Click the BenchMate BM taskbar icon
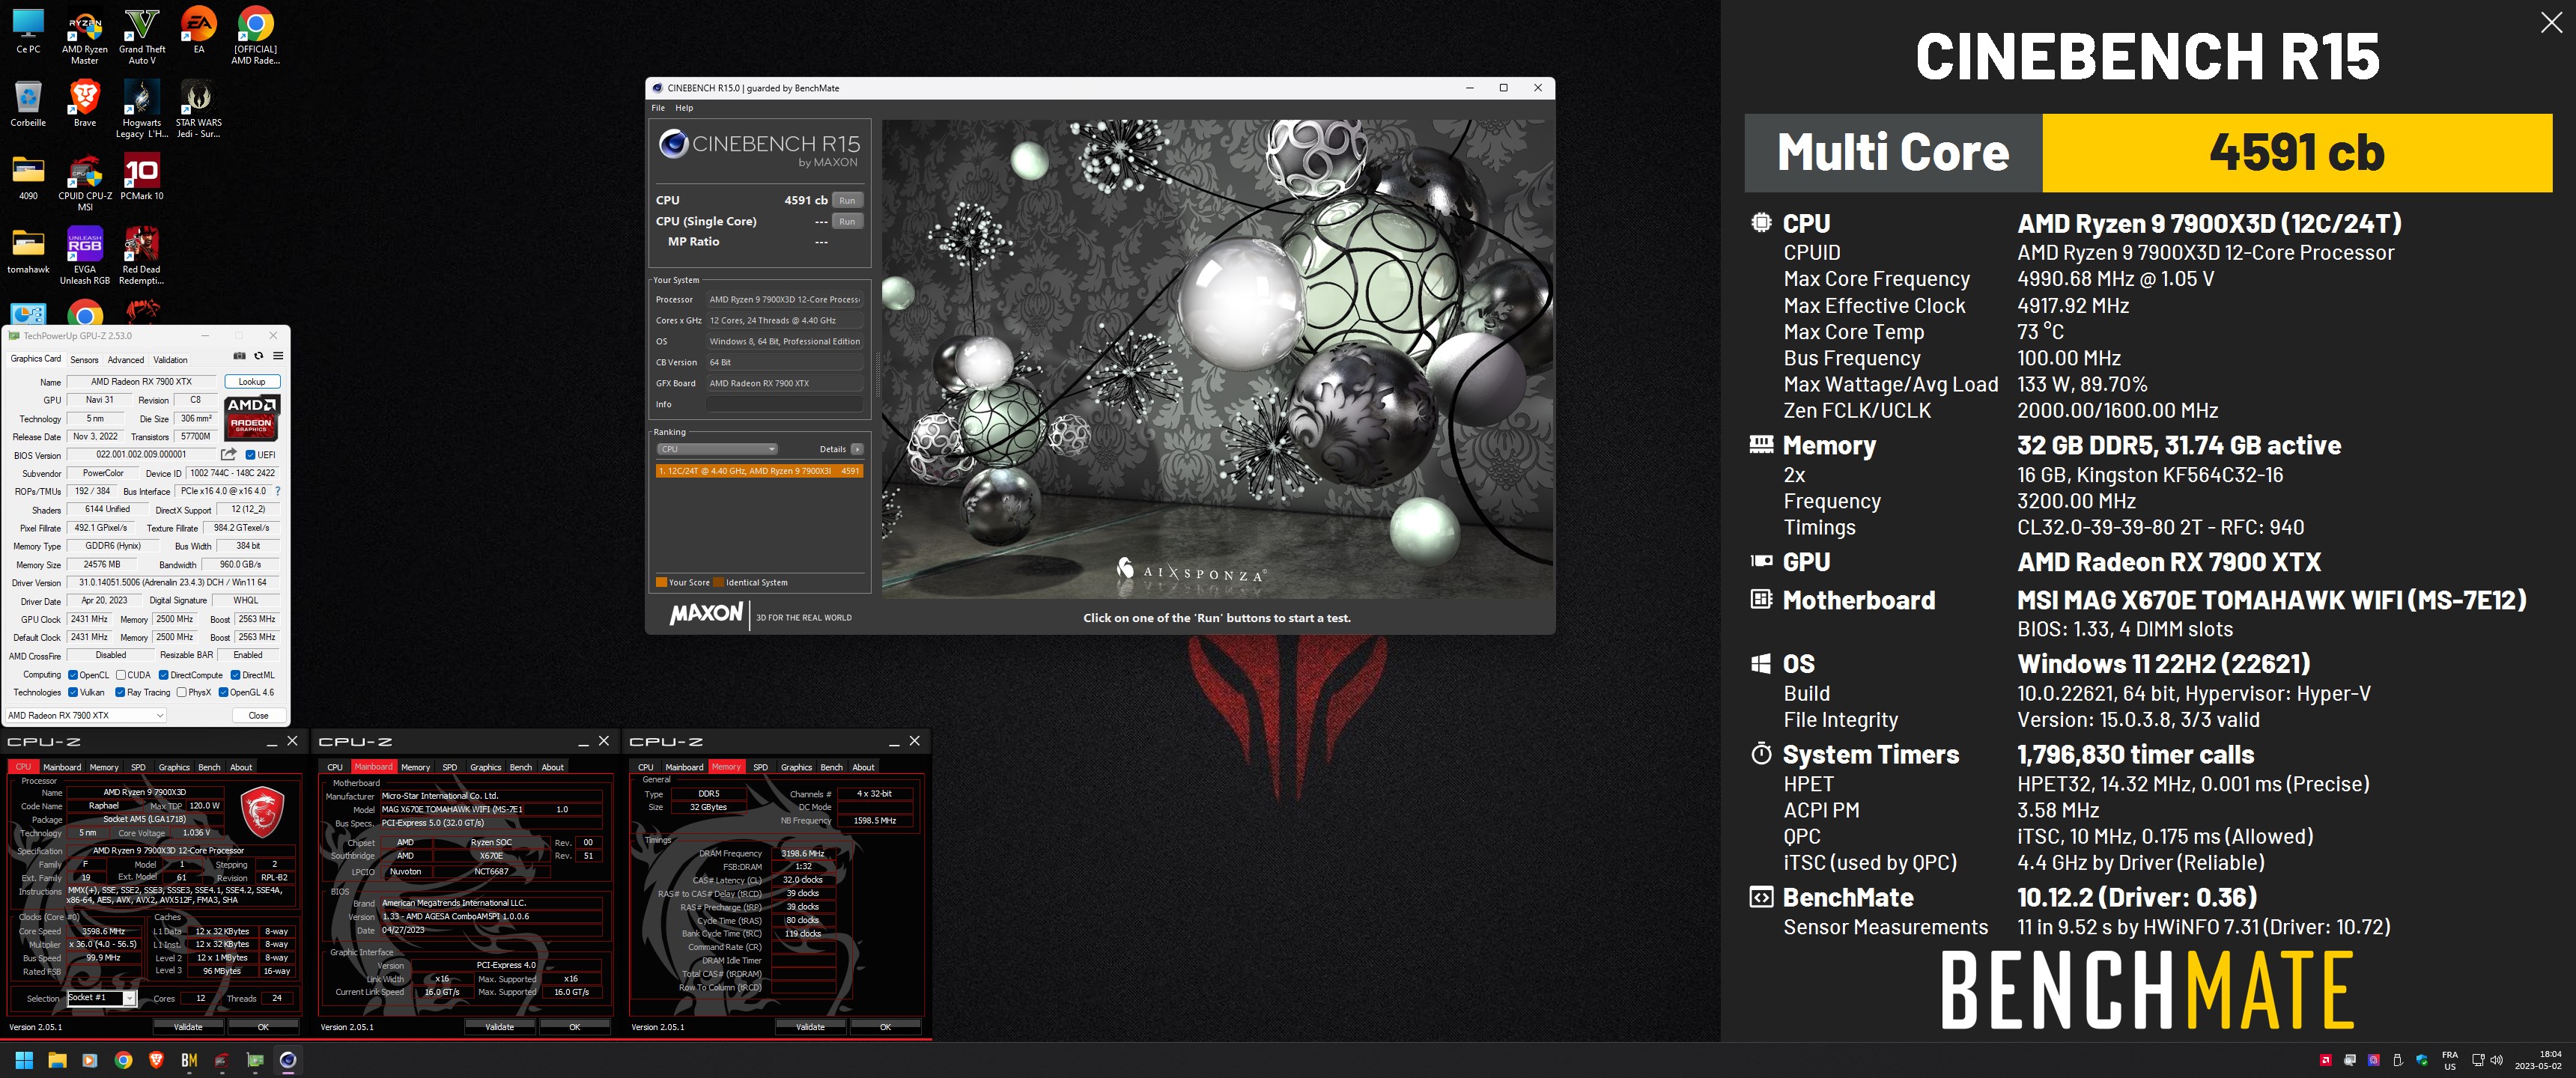2576x1078 pixels. click(189, 1060)
